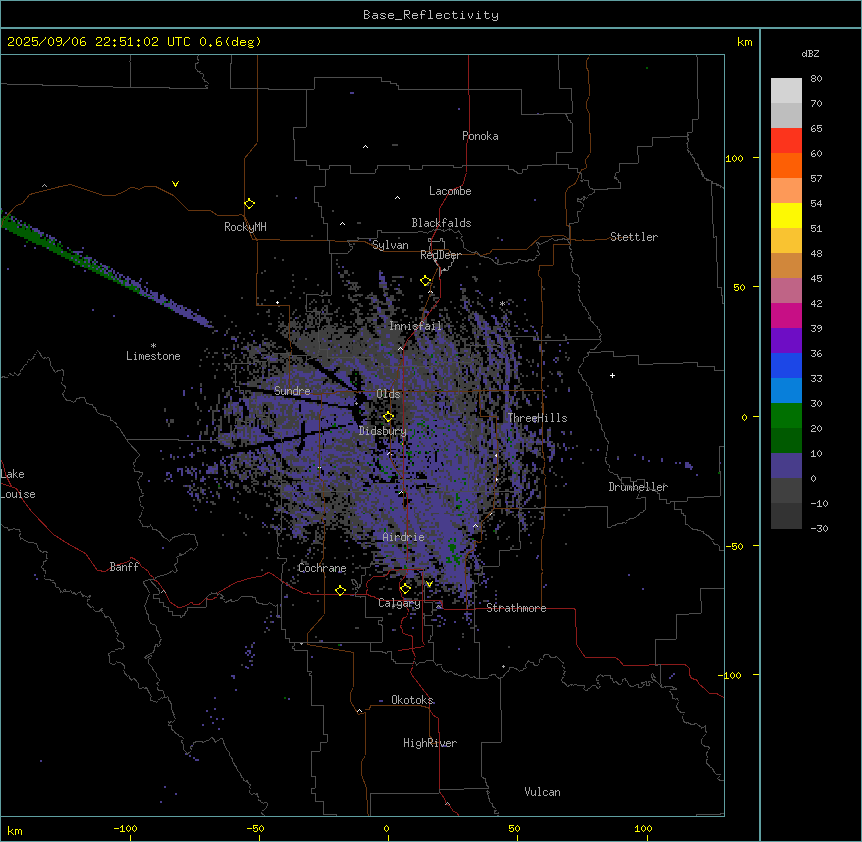This screenshot has height=842, width=862.
Task: Pick the white 80 dBZ legend swatch
Action: pos(786,91)
